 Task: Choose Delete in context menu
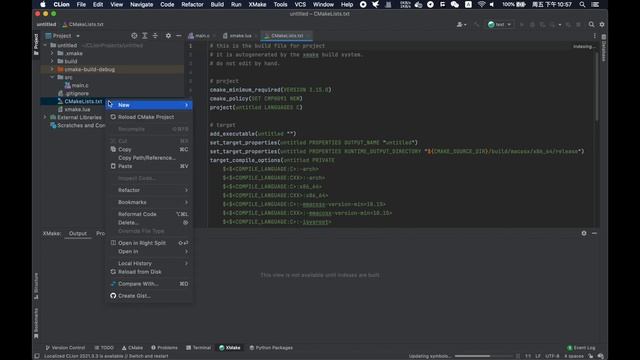click(x=149, y=222)
